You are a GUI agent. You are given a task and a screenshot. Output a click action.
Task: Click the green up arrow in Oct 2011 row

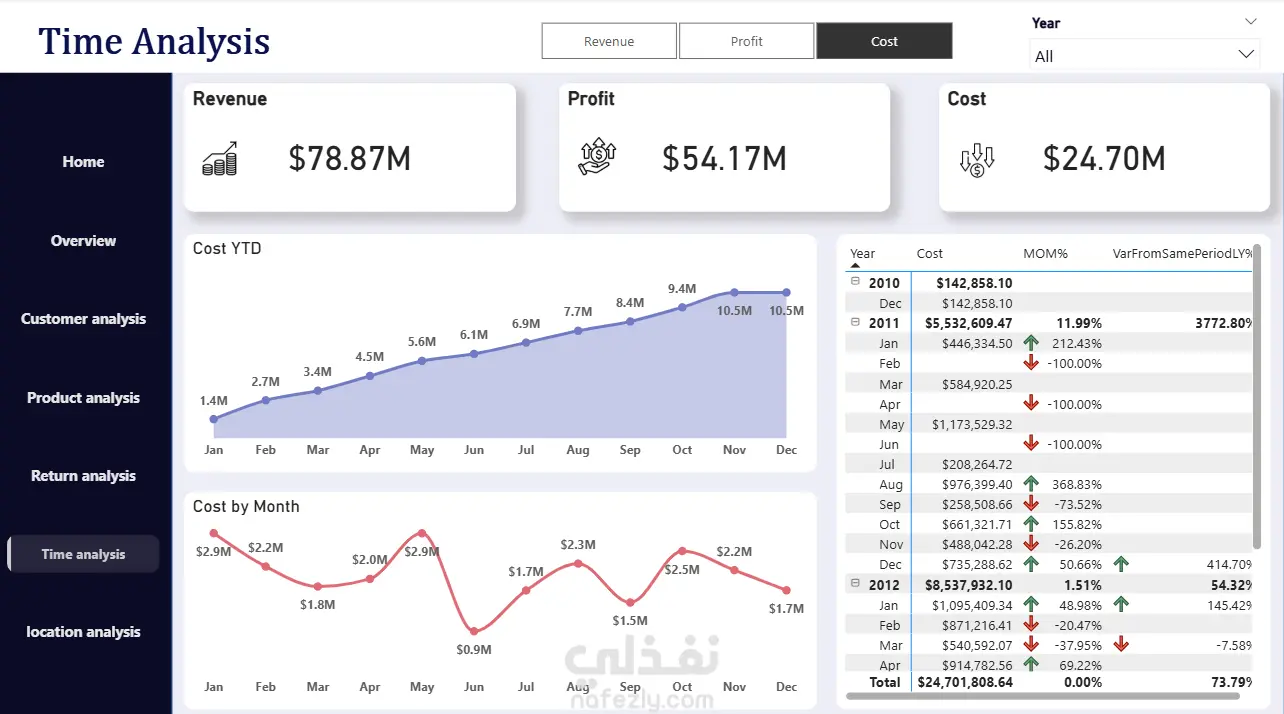(1031, 524)
